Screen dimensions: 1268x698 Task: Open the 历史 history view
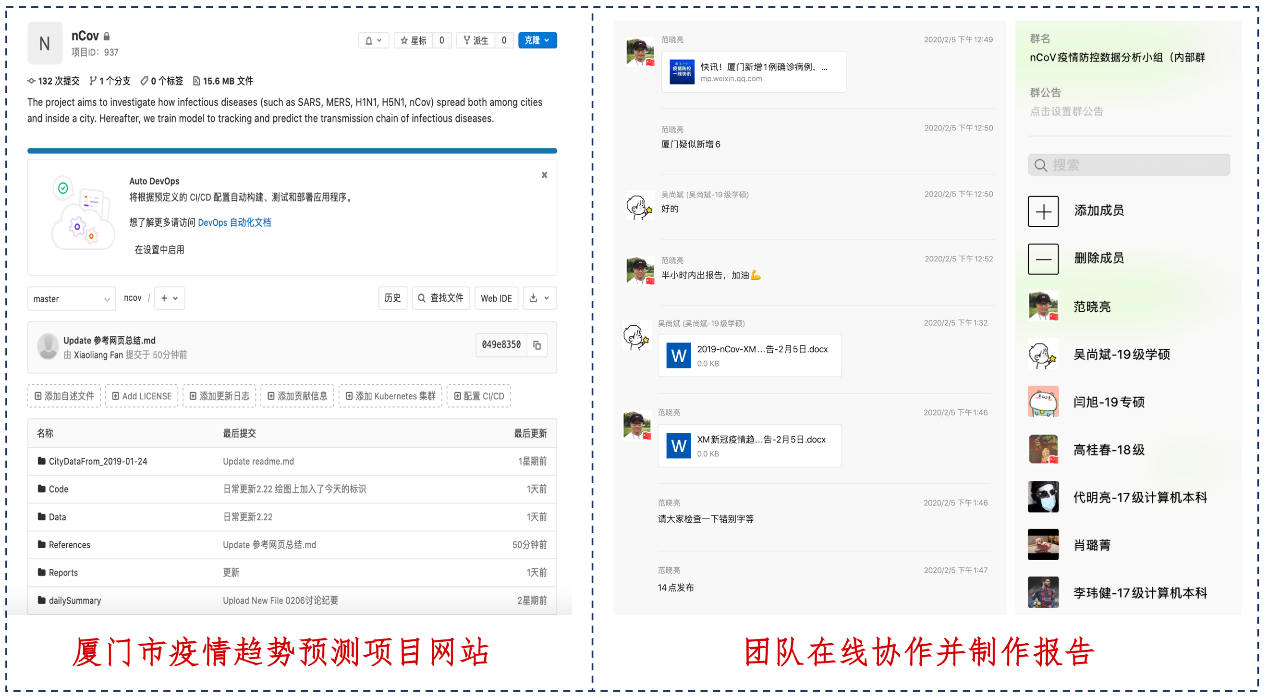[392, 298]
